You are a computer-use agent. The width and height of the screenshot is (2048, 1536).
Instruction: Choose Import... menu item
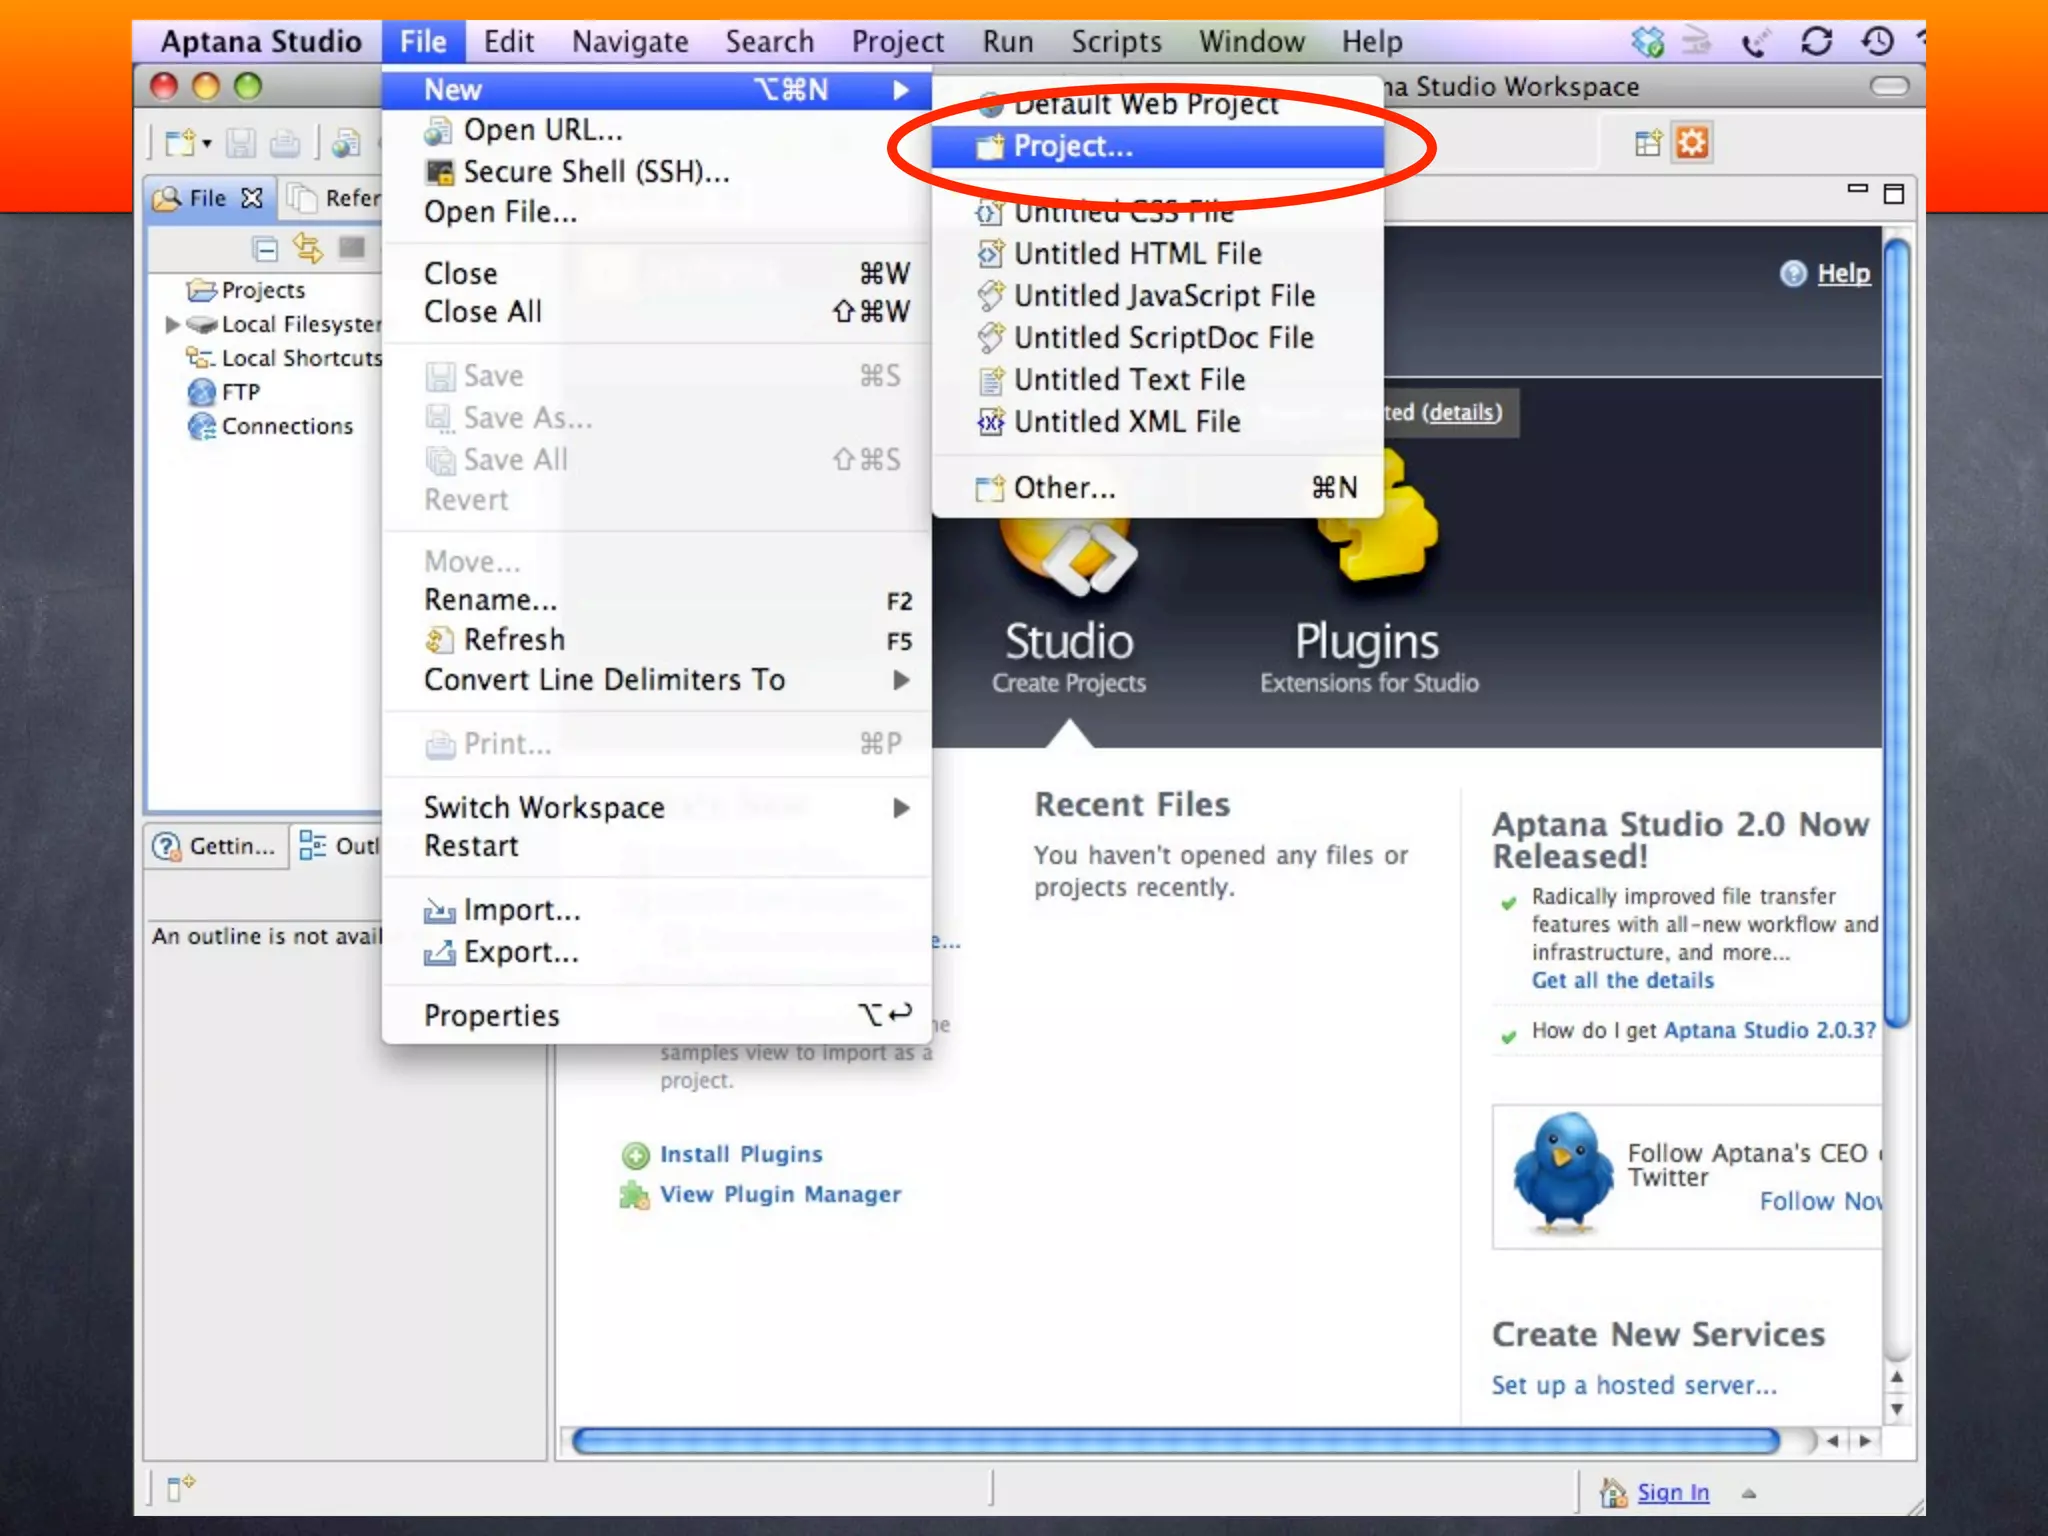click(x=656, y=910)
